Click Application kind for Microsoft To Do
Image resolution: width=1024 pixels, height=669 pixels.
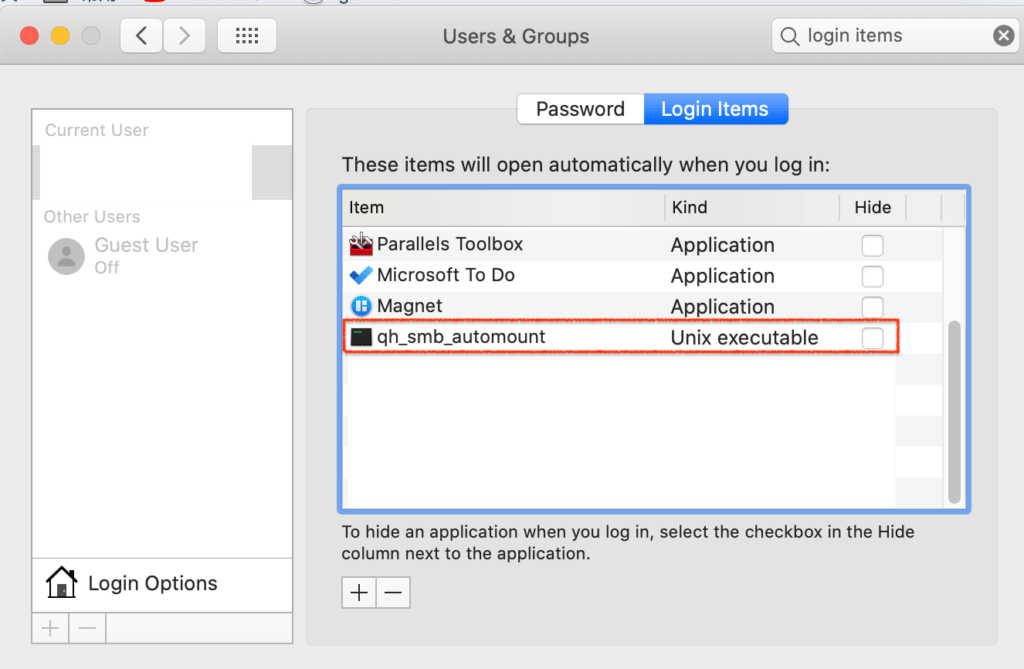coord(723,276)
